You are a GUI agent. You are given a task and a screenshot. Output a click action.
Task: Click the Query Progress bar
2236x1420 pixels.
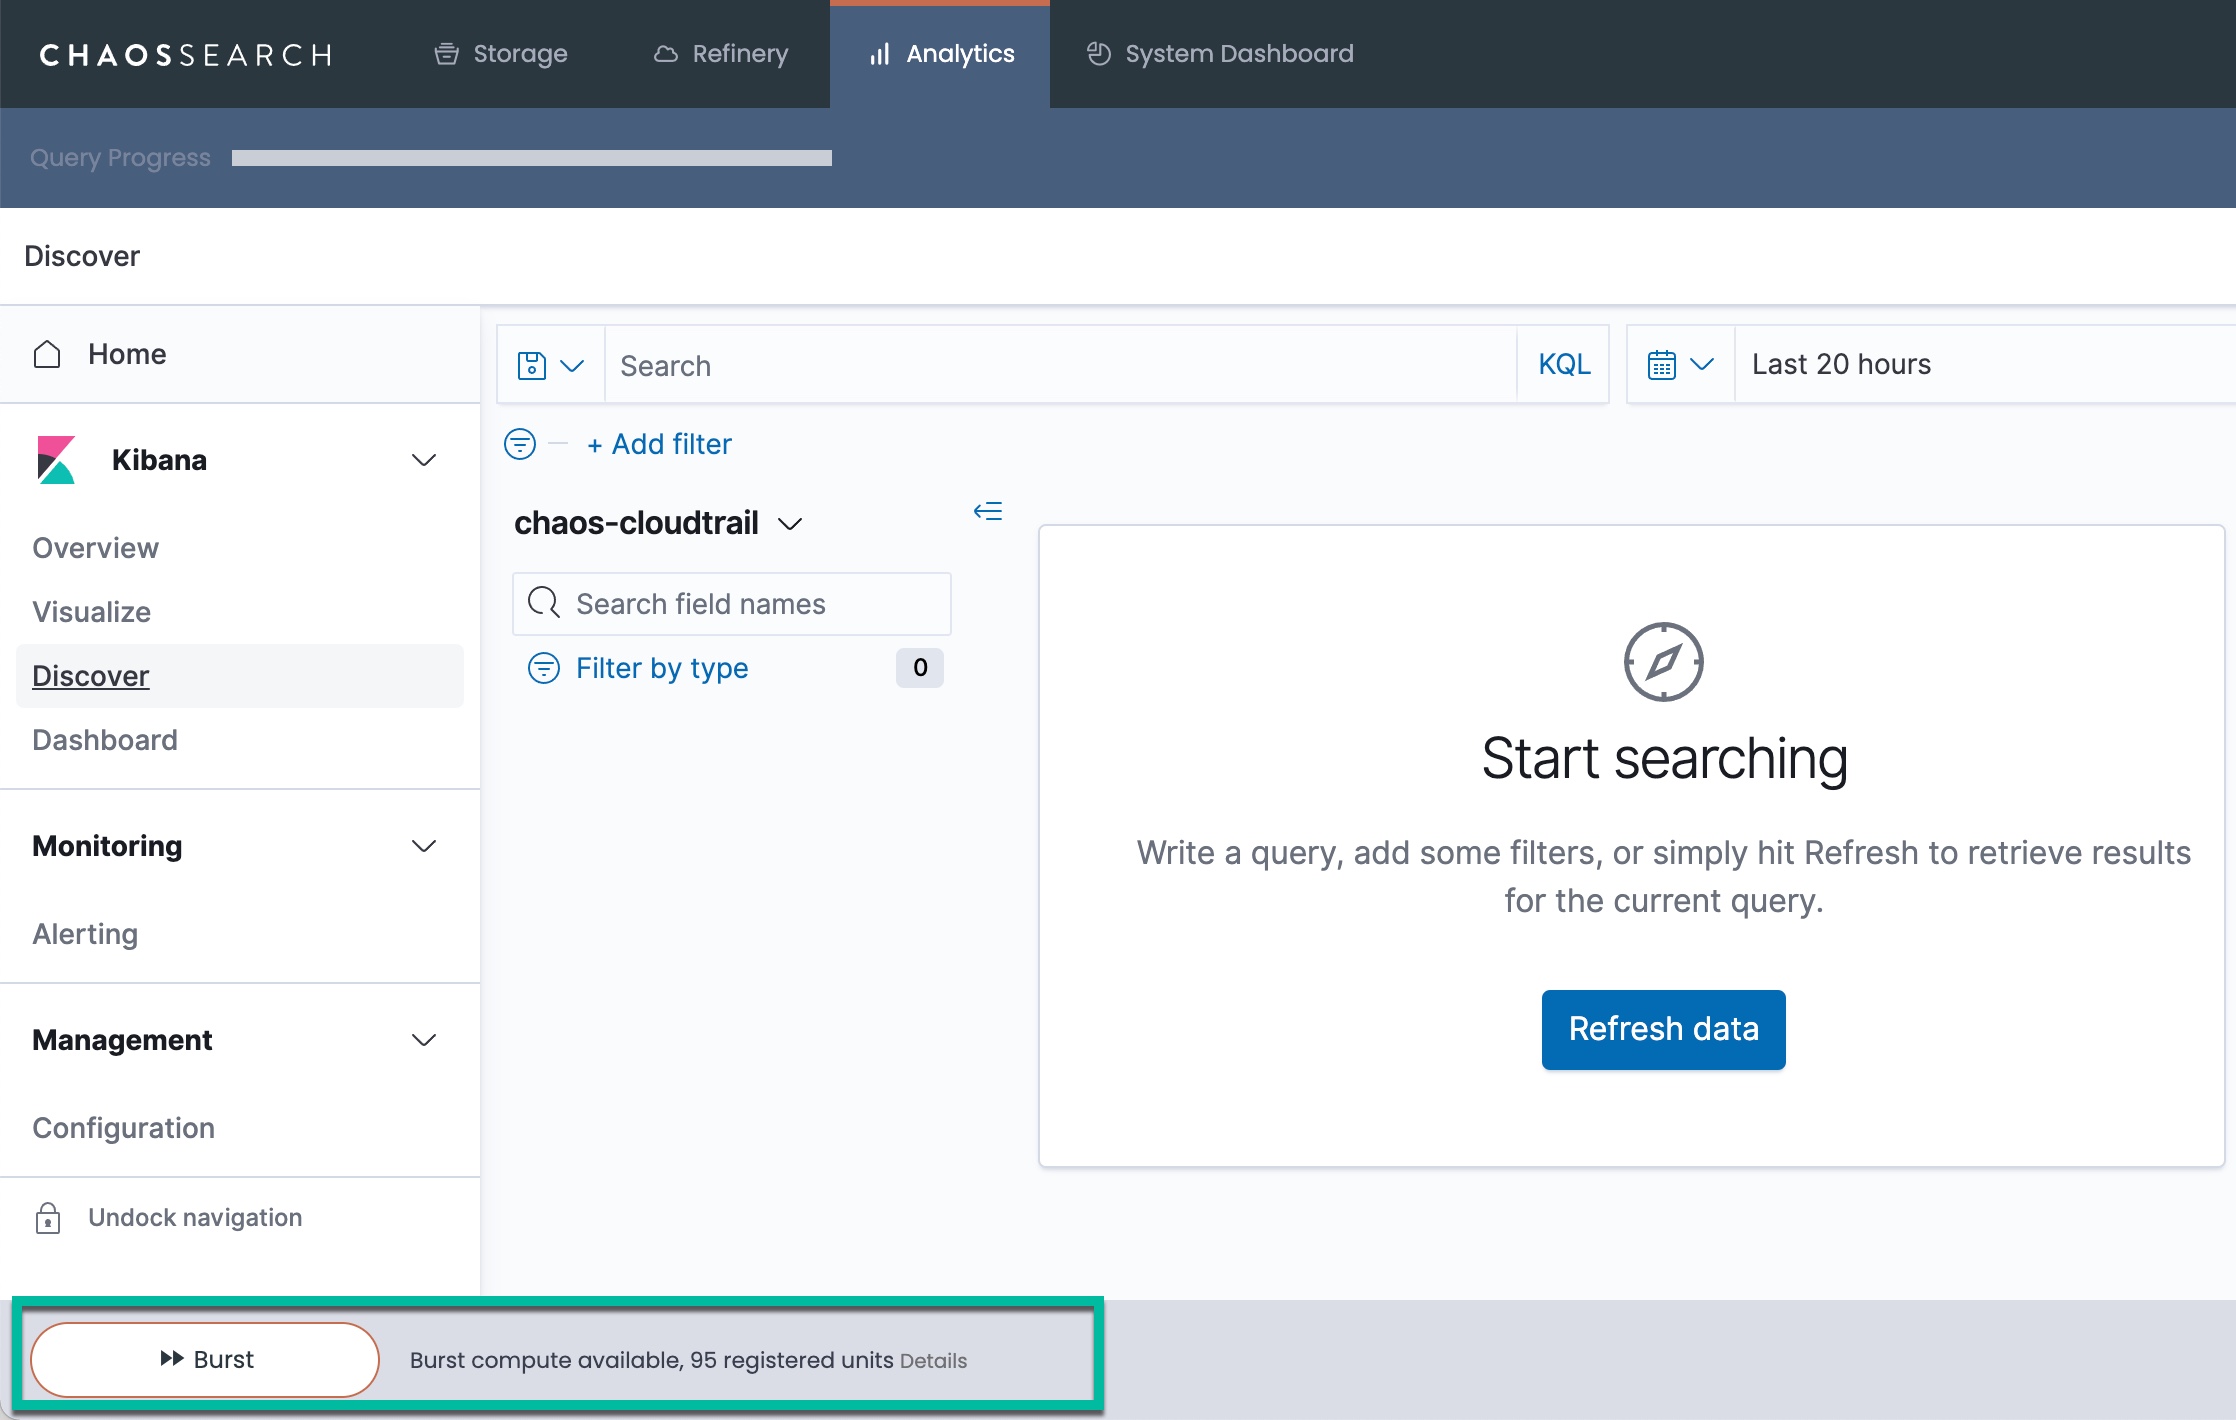tap(531, 158)
